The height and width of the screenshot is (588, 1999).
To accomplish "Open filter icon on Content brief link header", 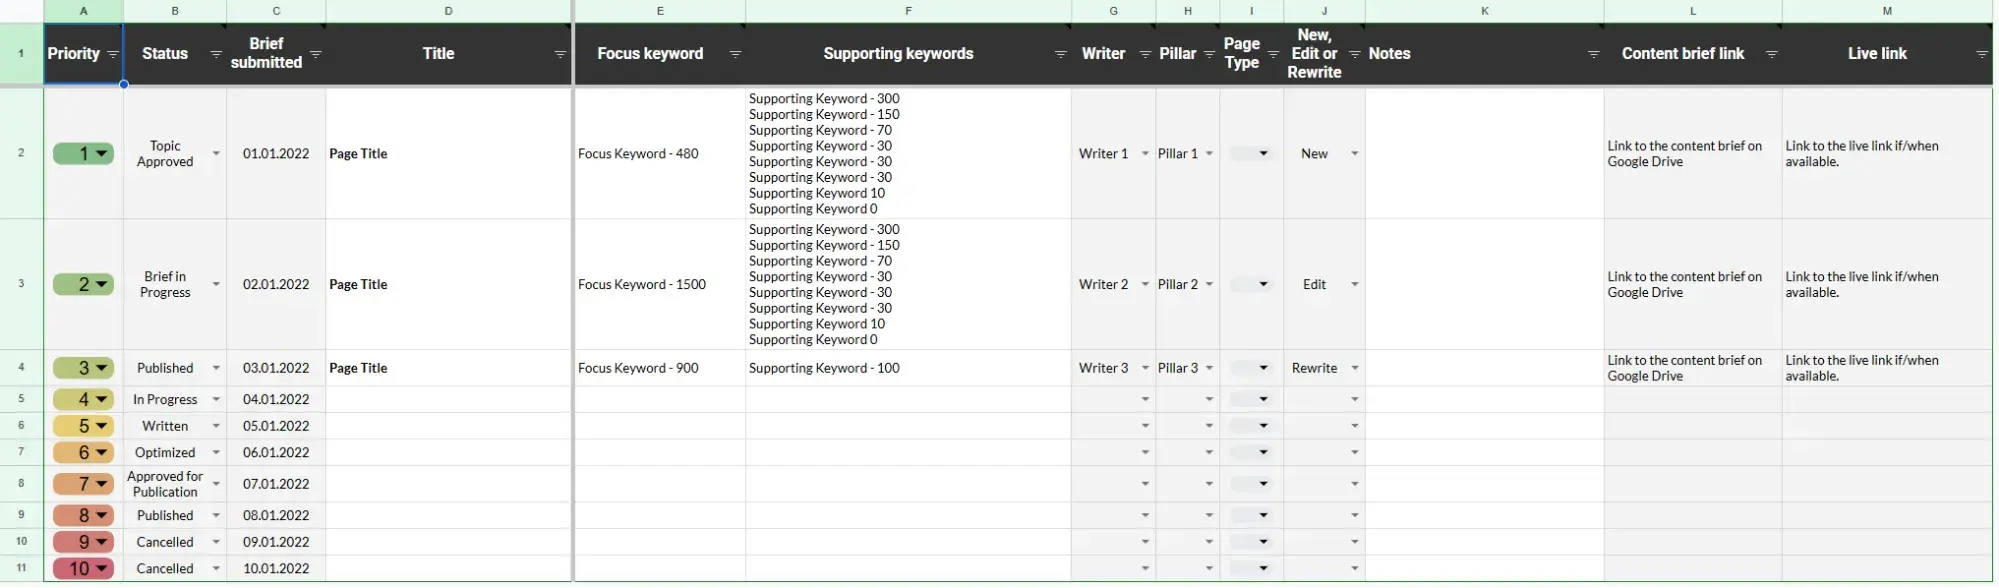I will [1771, 55].
